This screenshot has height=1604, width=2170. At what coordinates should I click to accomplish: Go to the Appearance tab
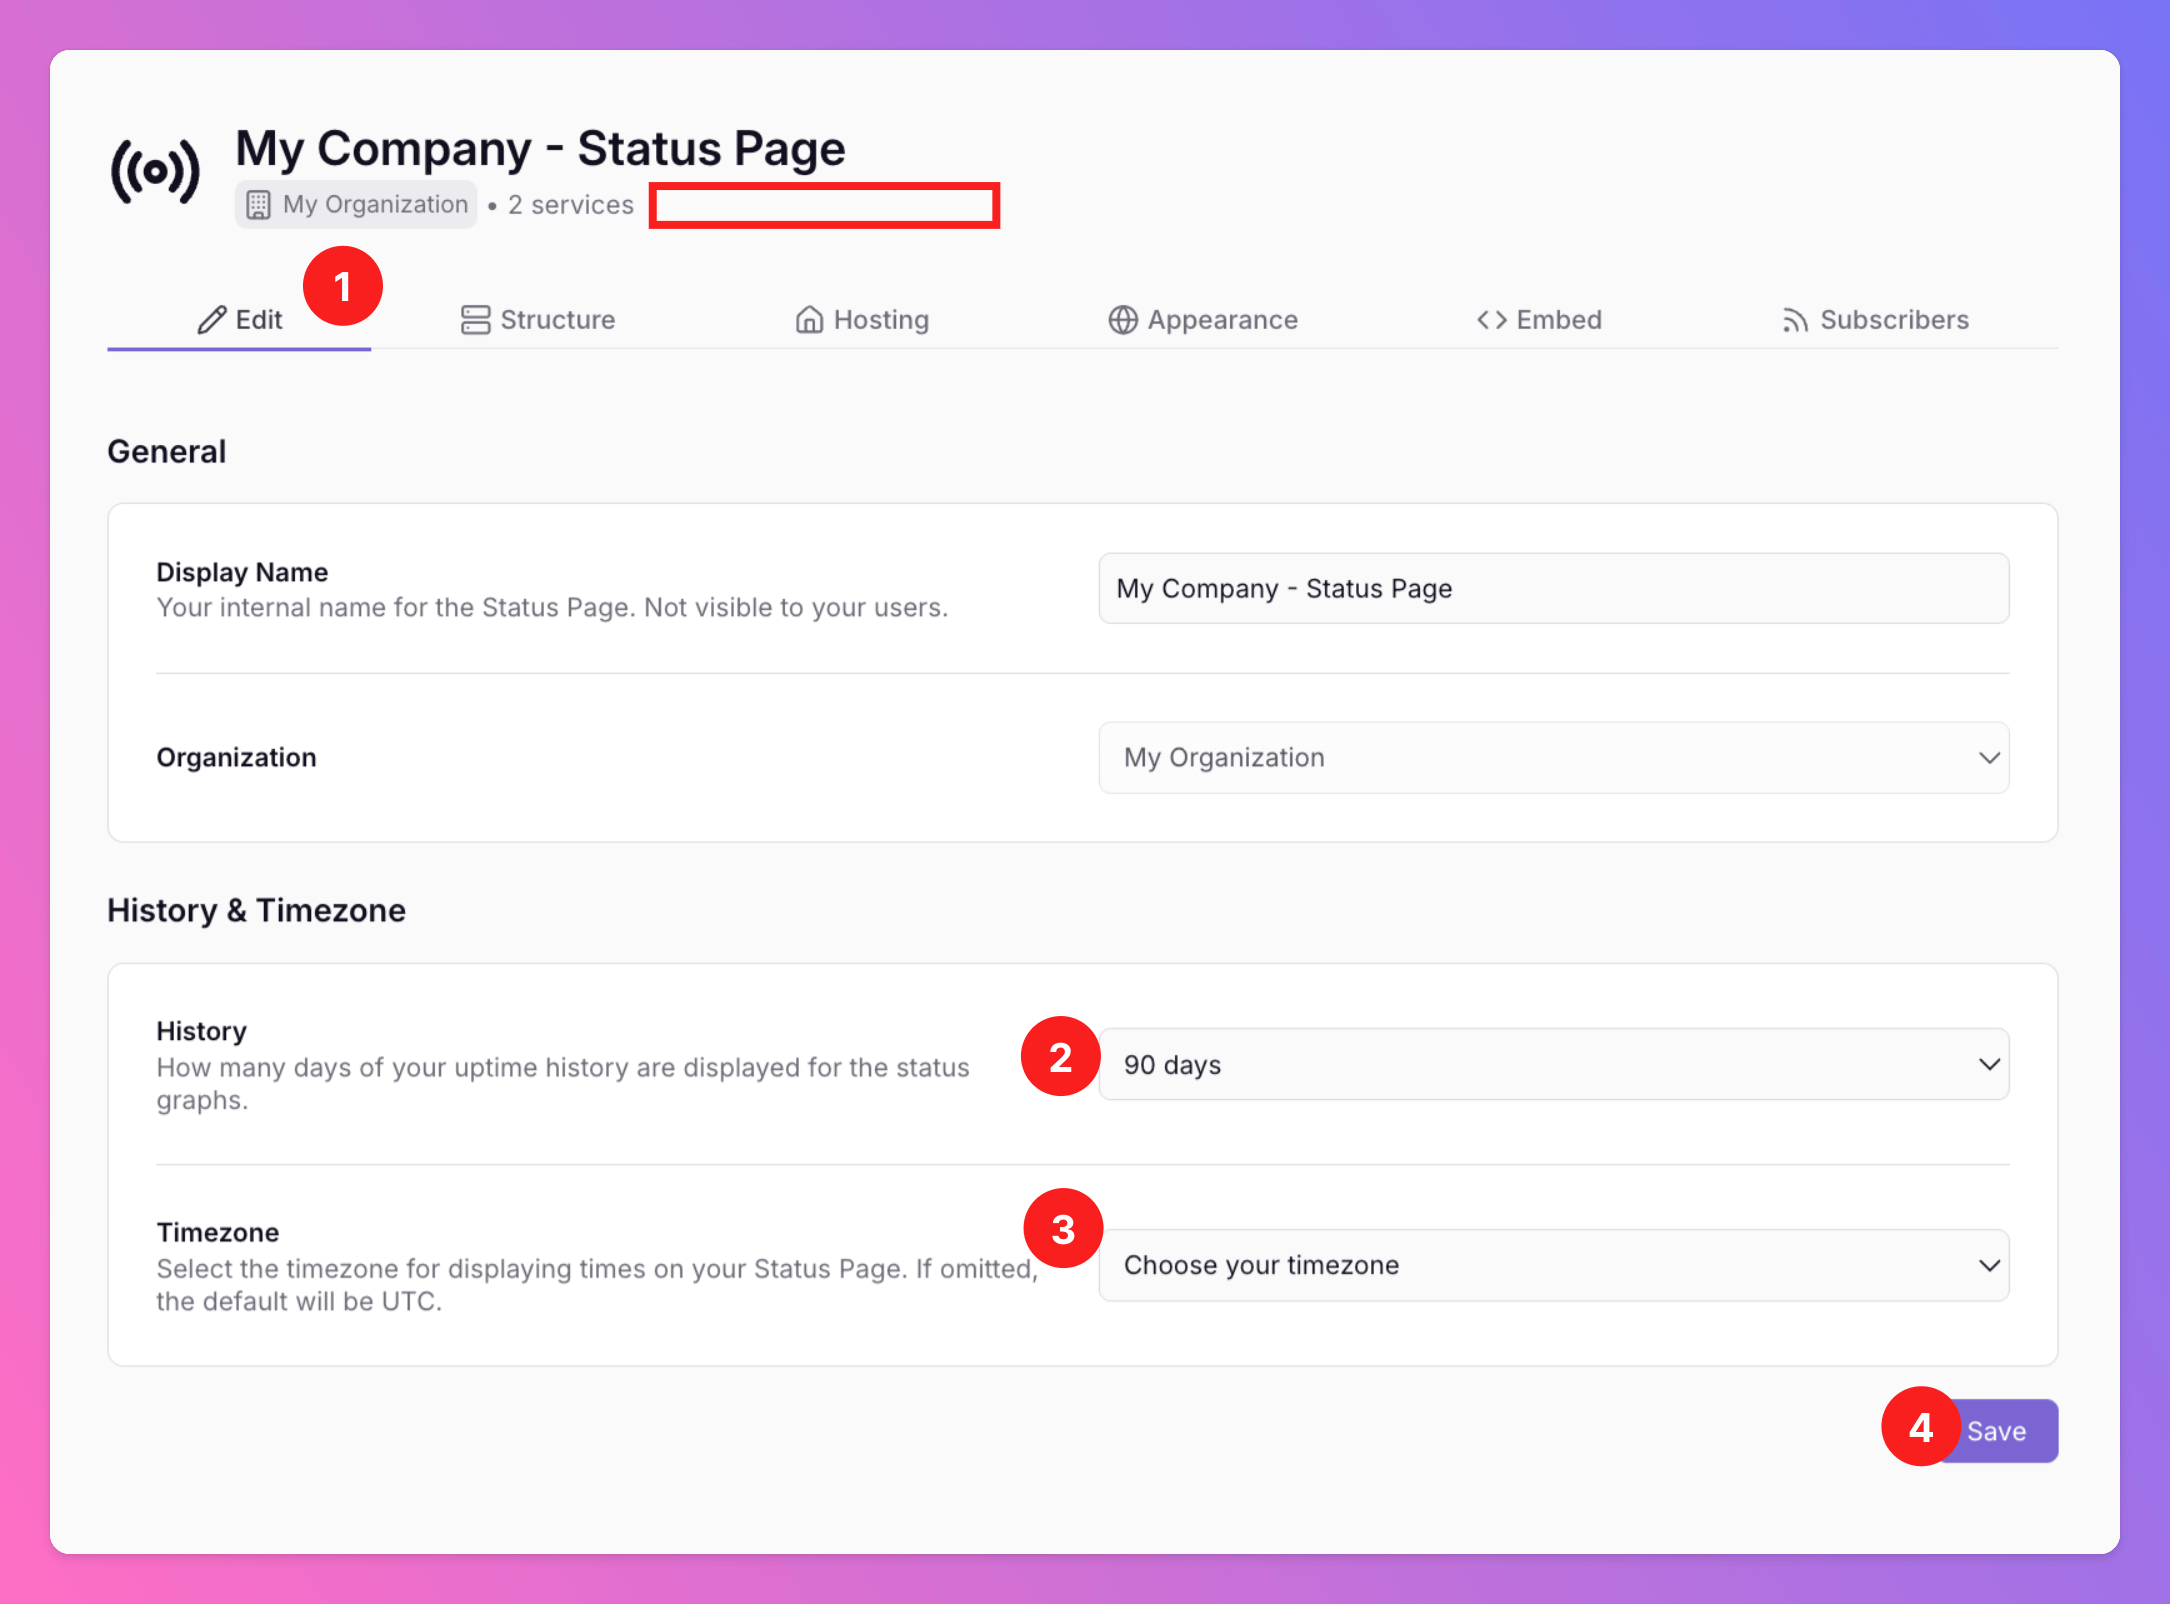click(1222, 320)
